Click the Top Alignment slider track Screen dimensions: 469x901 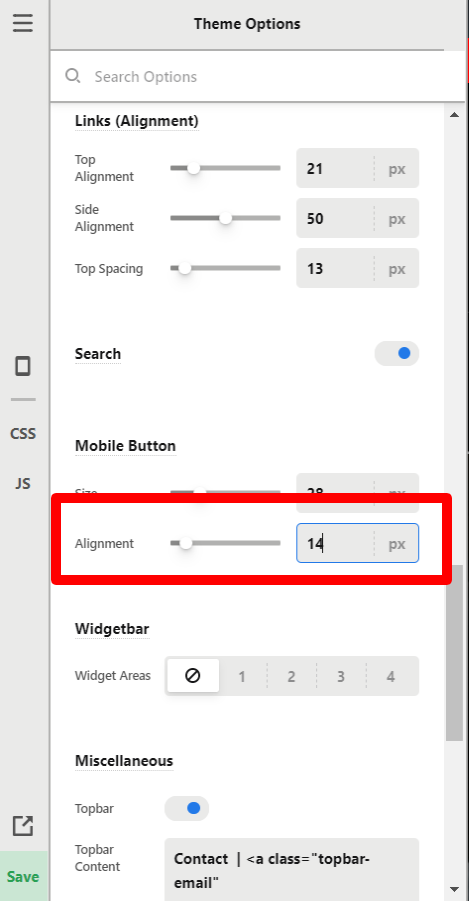click(225, 168)
